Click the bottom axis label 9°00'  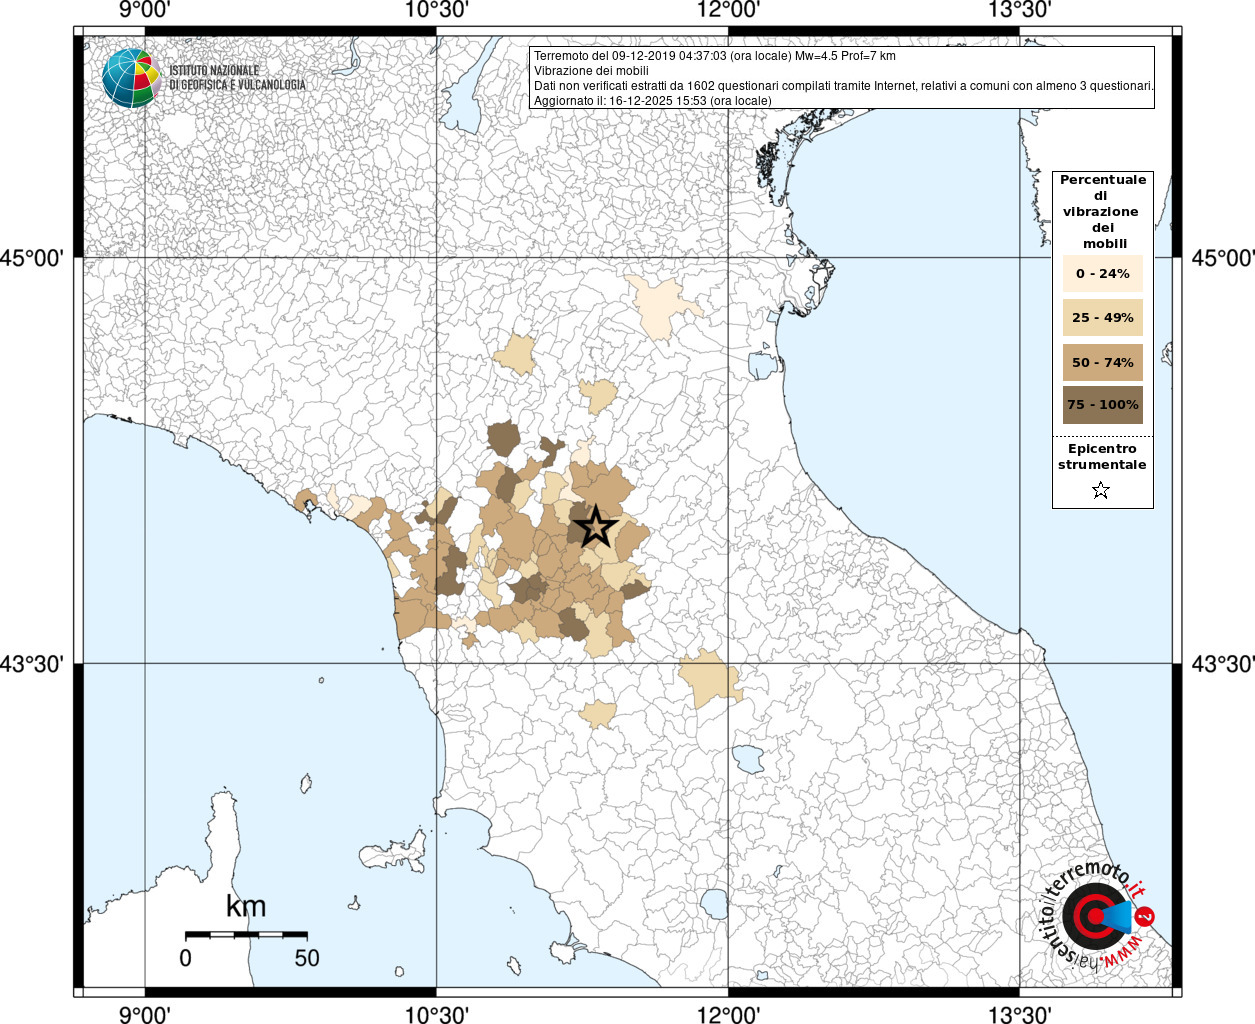coord(144,1014)
